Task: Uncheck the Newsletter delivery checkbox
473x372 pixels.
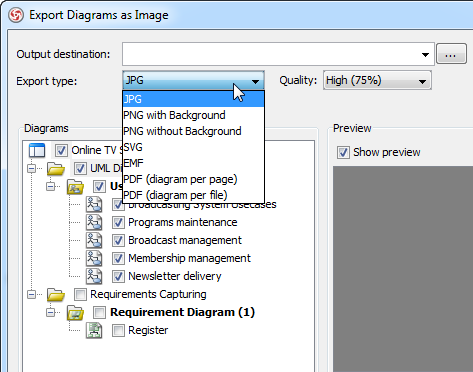Action: (x=118, y=276)
